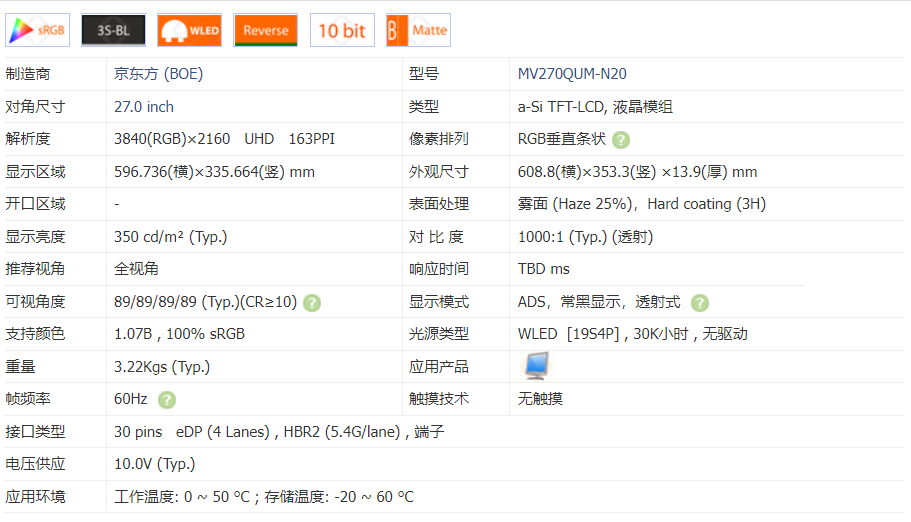Viewport: 911px width, 522px height.
Task: Click the pixel arrangement value RGB垂直条状
Action: [x=562, y=139]
